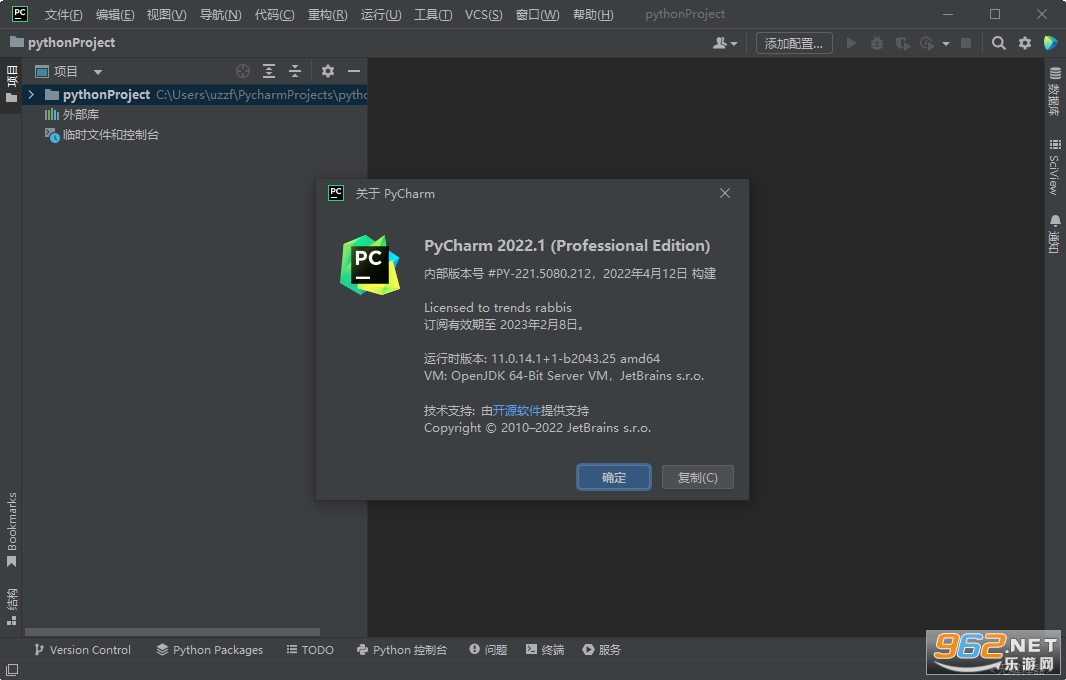Open the 重构(R) menu
Viewport: 1066px width, 680px height.
coord(328,14)
